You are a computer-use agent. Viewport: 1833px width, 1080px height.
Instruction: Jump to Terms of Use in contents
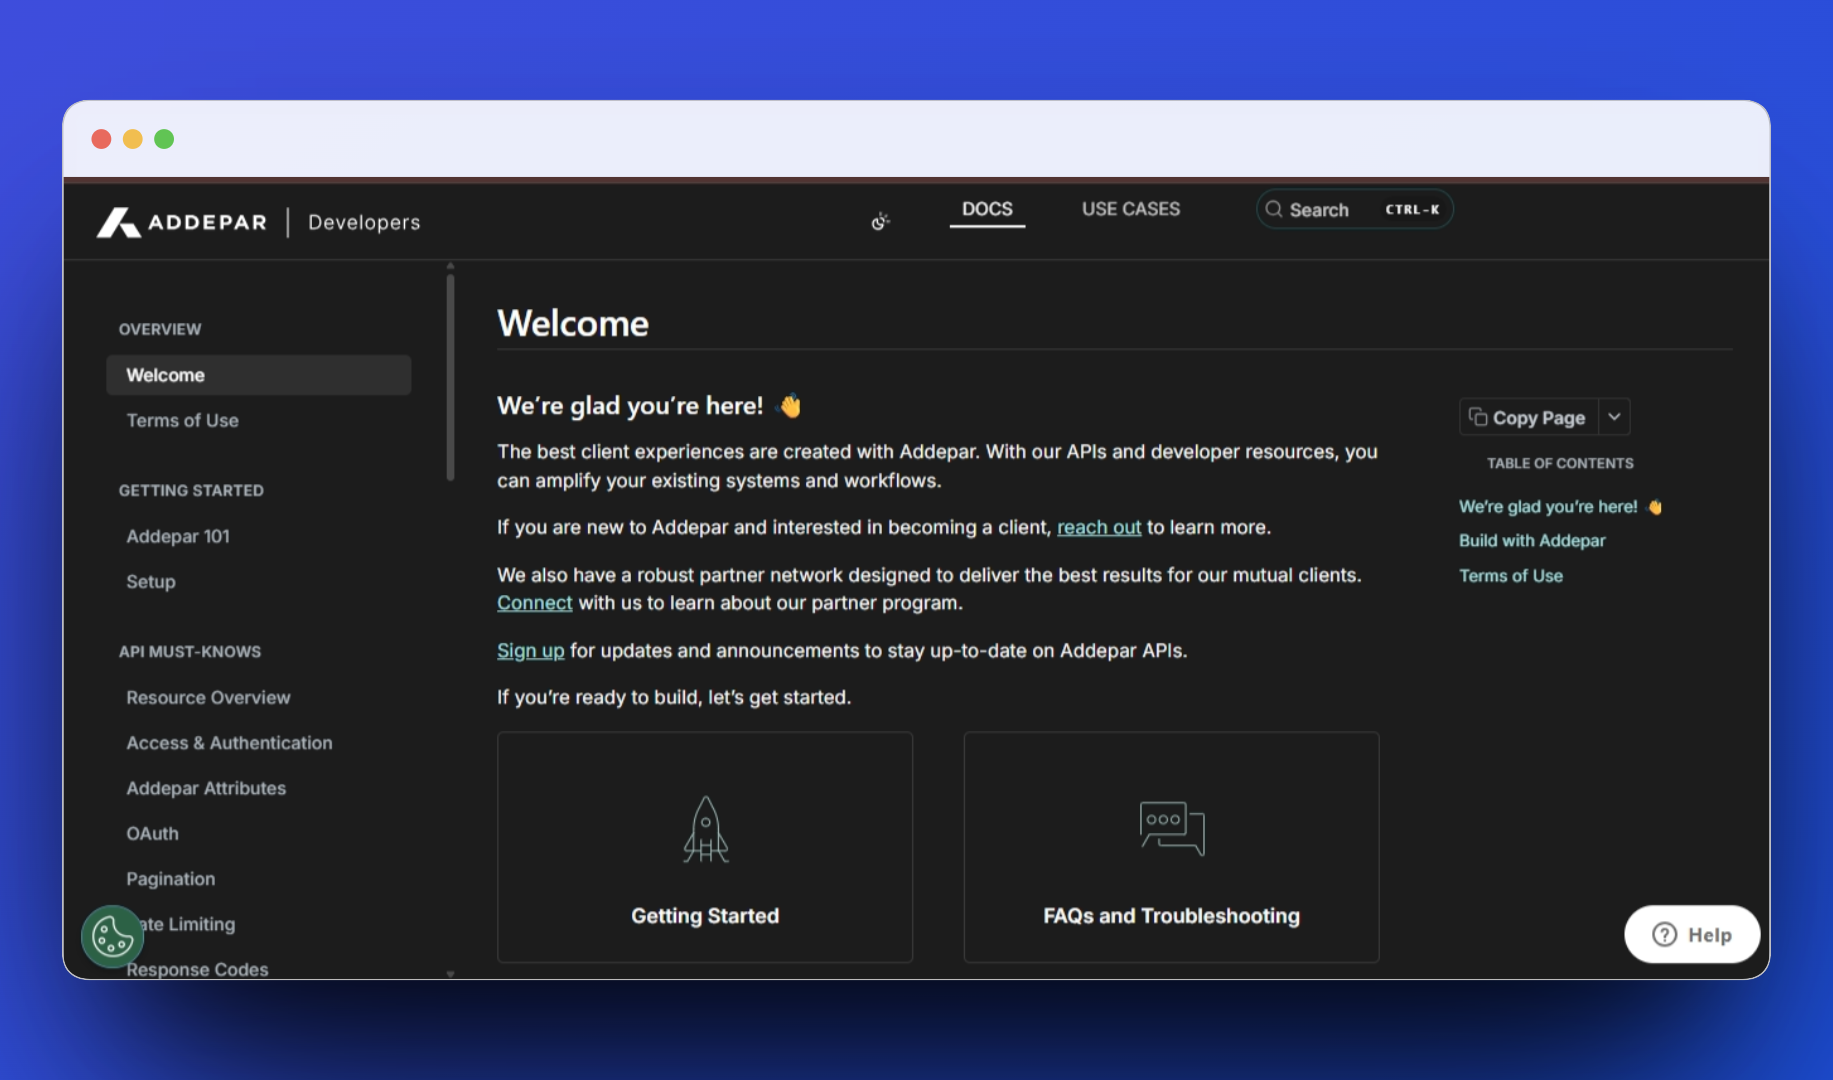click(x=1510, y=576)
